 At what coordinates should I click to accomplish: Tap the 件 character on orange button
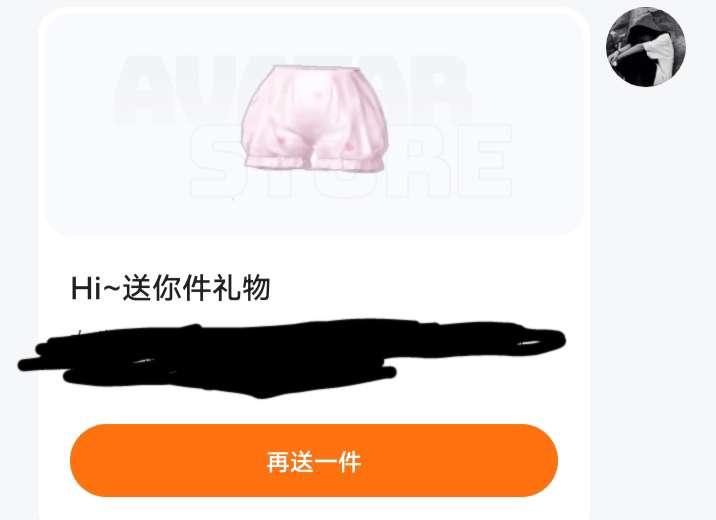point(350,462)
